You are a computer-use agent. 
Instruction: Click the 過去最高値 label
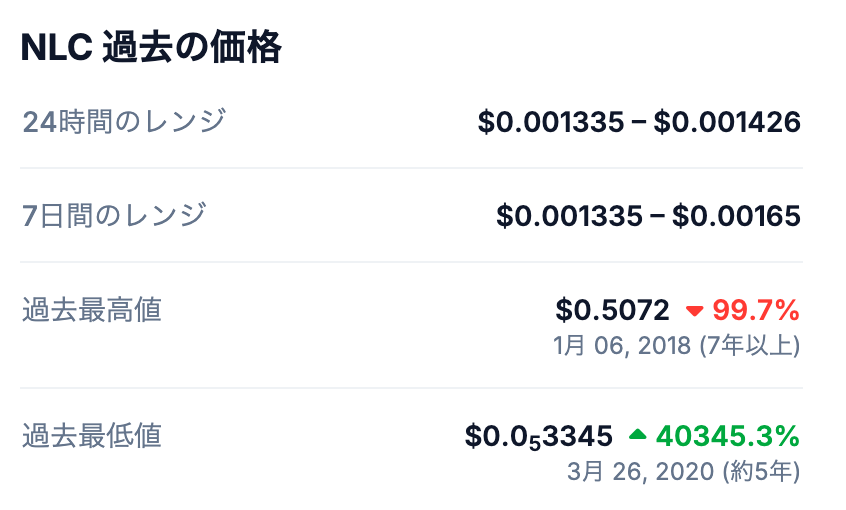(92, 310)
